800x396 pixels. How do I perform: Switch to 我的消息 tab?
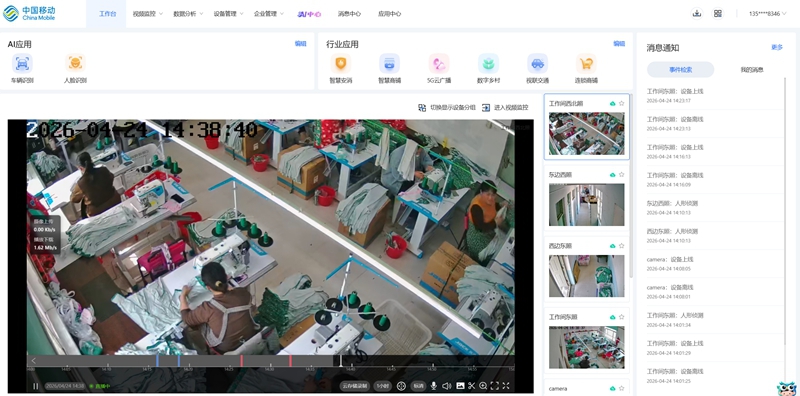coord(752,69)
